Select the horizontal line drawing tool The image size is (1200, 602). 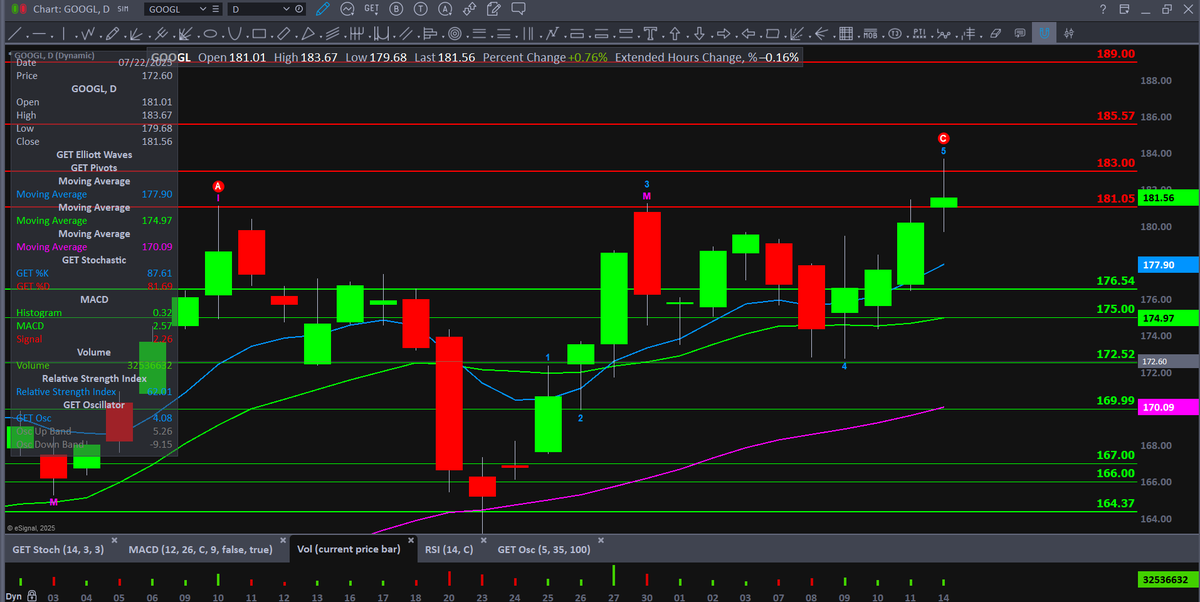tap(39, 34)
